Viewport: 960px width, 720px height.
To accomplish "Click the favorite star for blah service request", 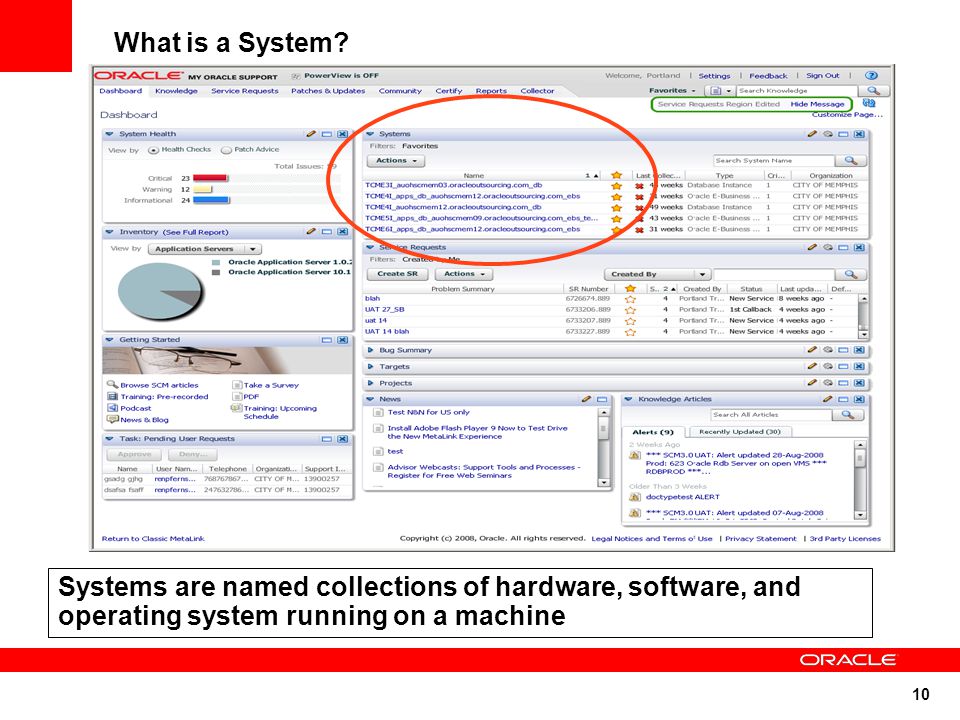I will (630, 299).
